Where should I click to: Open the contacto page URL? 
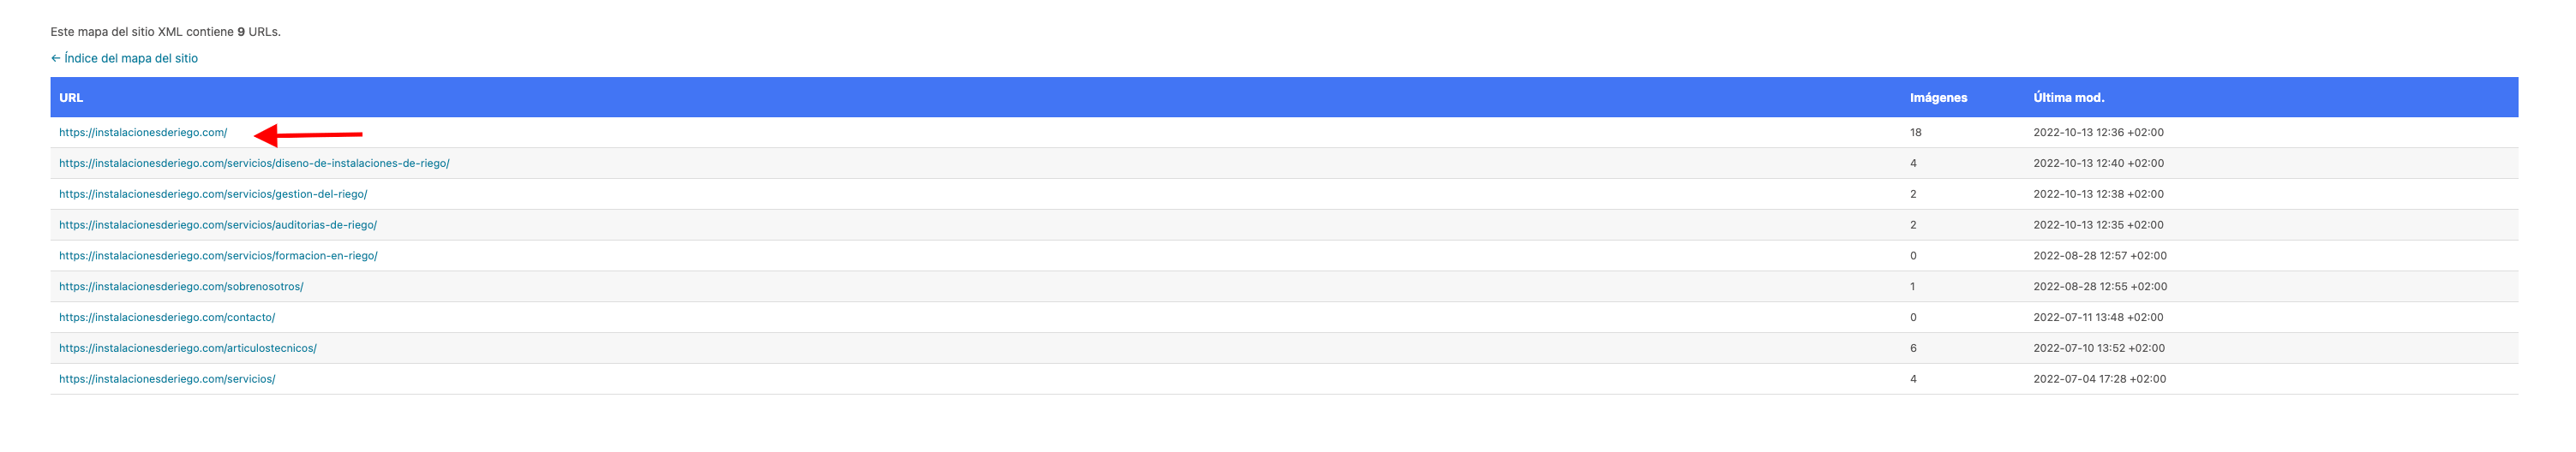click(x=167, y=318)
